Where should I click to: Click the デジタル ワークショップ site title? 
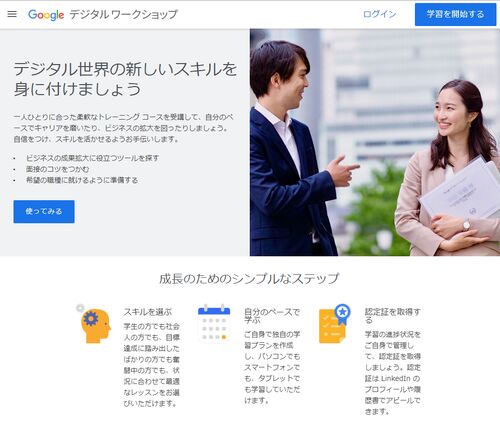click(x=124, y=15)
